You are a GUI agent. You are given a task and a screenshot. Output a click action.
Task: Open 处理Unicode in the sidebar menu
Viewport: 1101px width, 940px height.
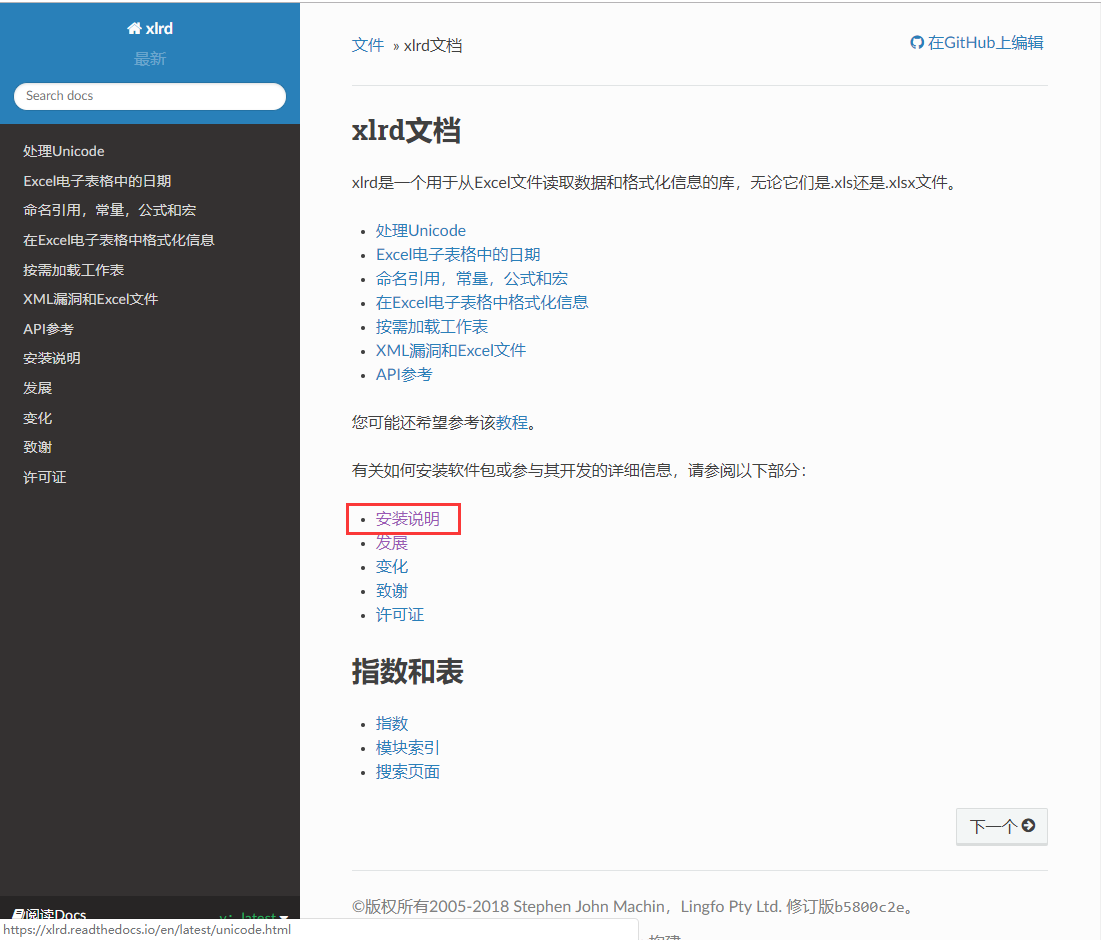pos(64,151)
